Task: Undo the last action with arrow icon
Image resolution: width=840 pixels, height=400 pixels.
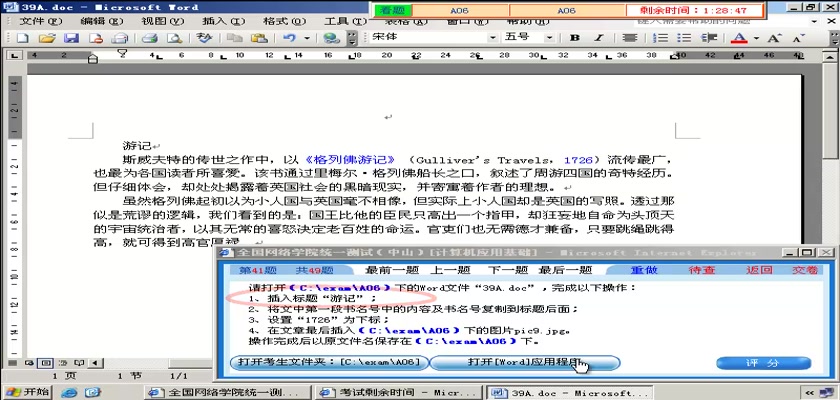Action: pyautogui.click(x=289, y=38)
